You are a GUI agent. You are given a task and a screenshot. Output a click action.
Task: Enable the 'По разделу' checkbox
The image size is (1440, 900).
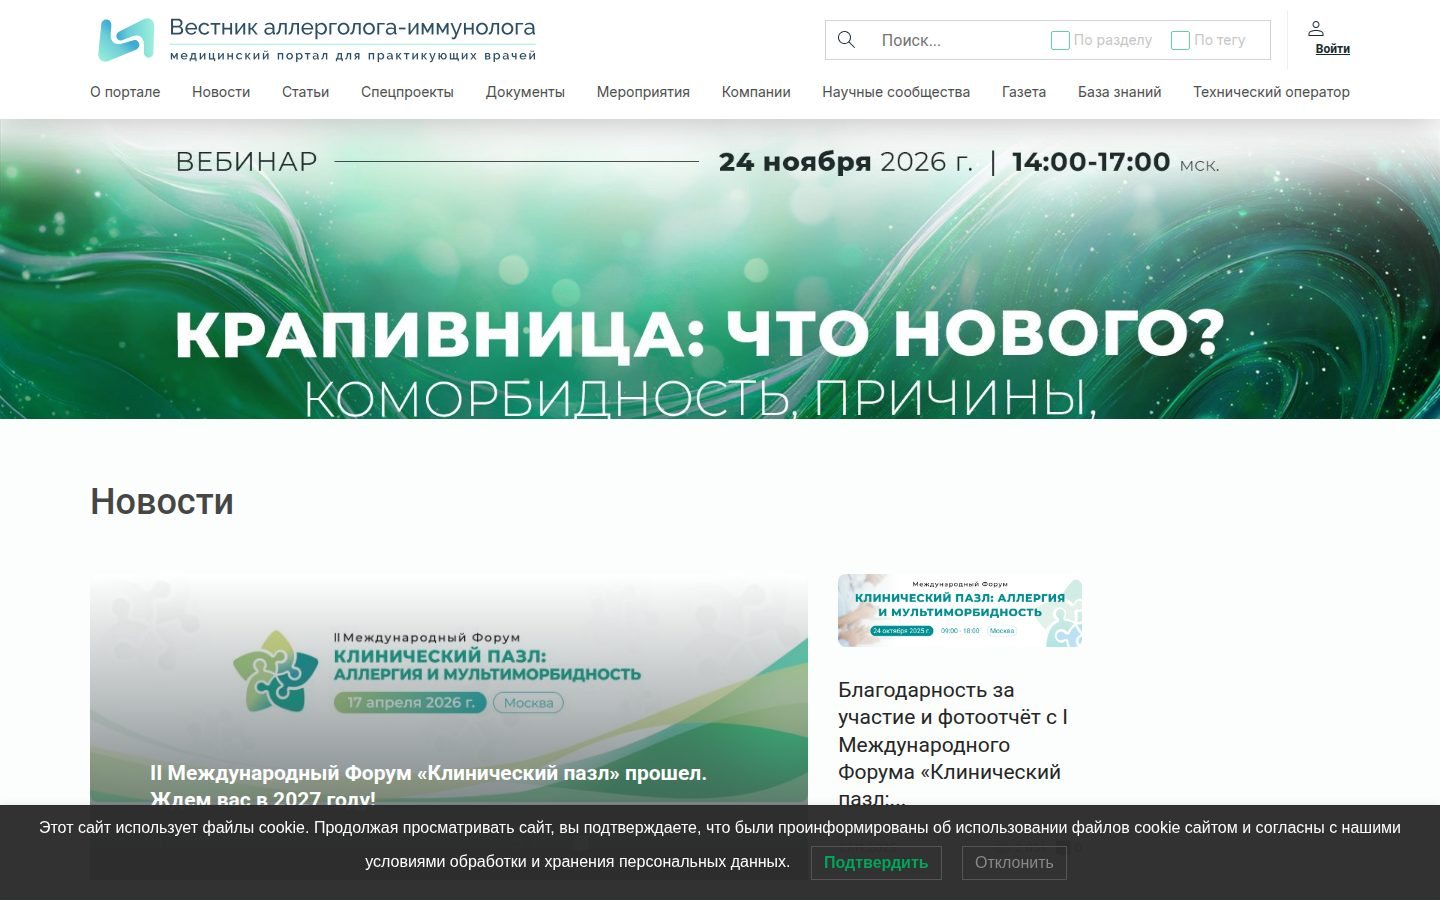[1060, 40]
